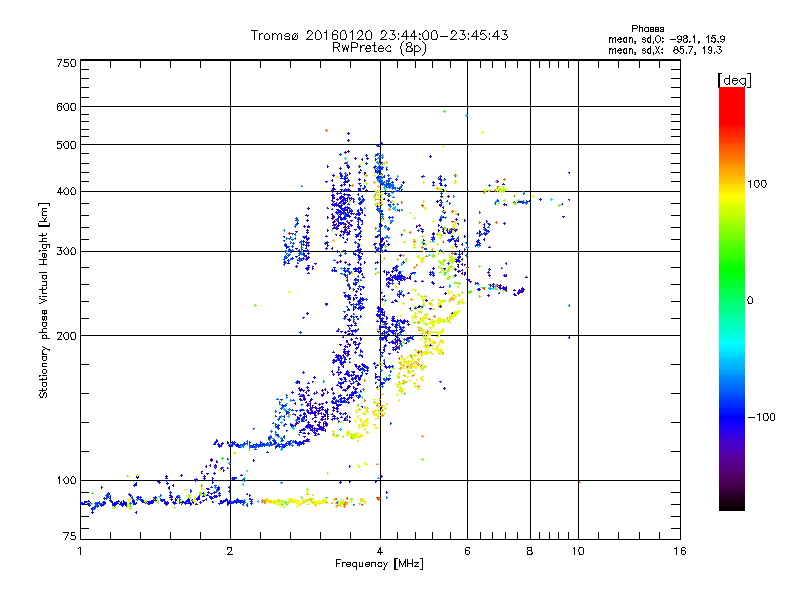800x600 pixels.
Task: Click y-axis tick label "300"
Action: [x=66, y=252]
